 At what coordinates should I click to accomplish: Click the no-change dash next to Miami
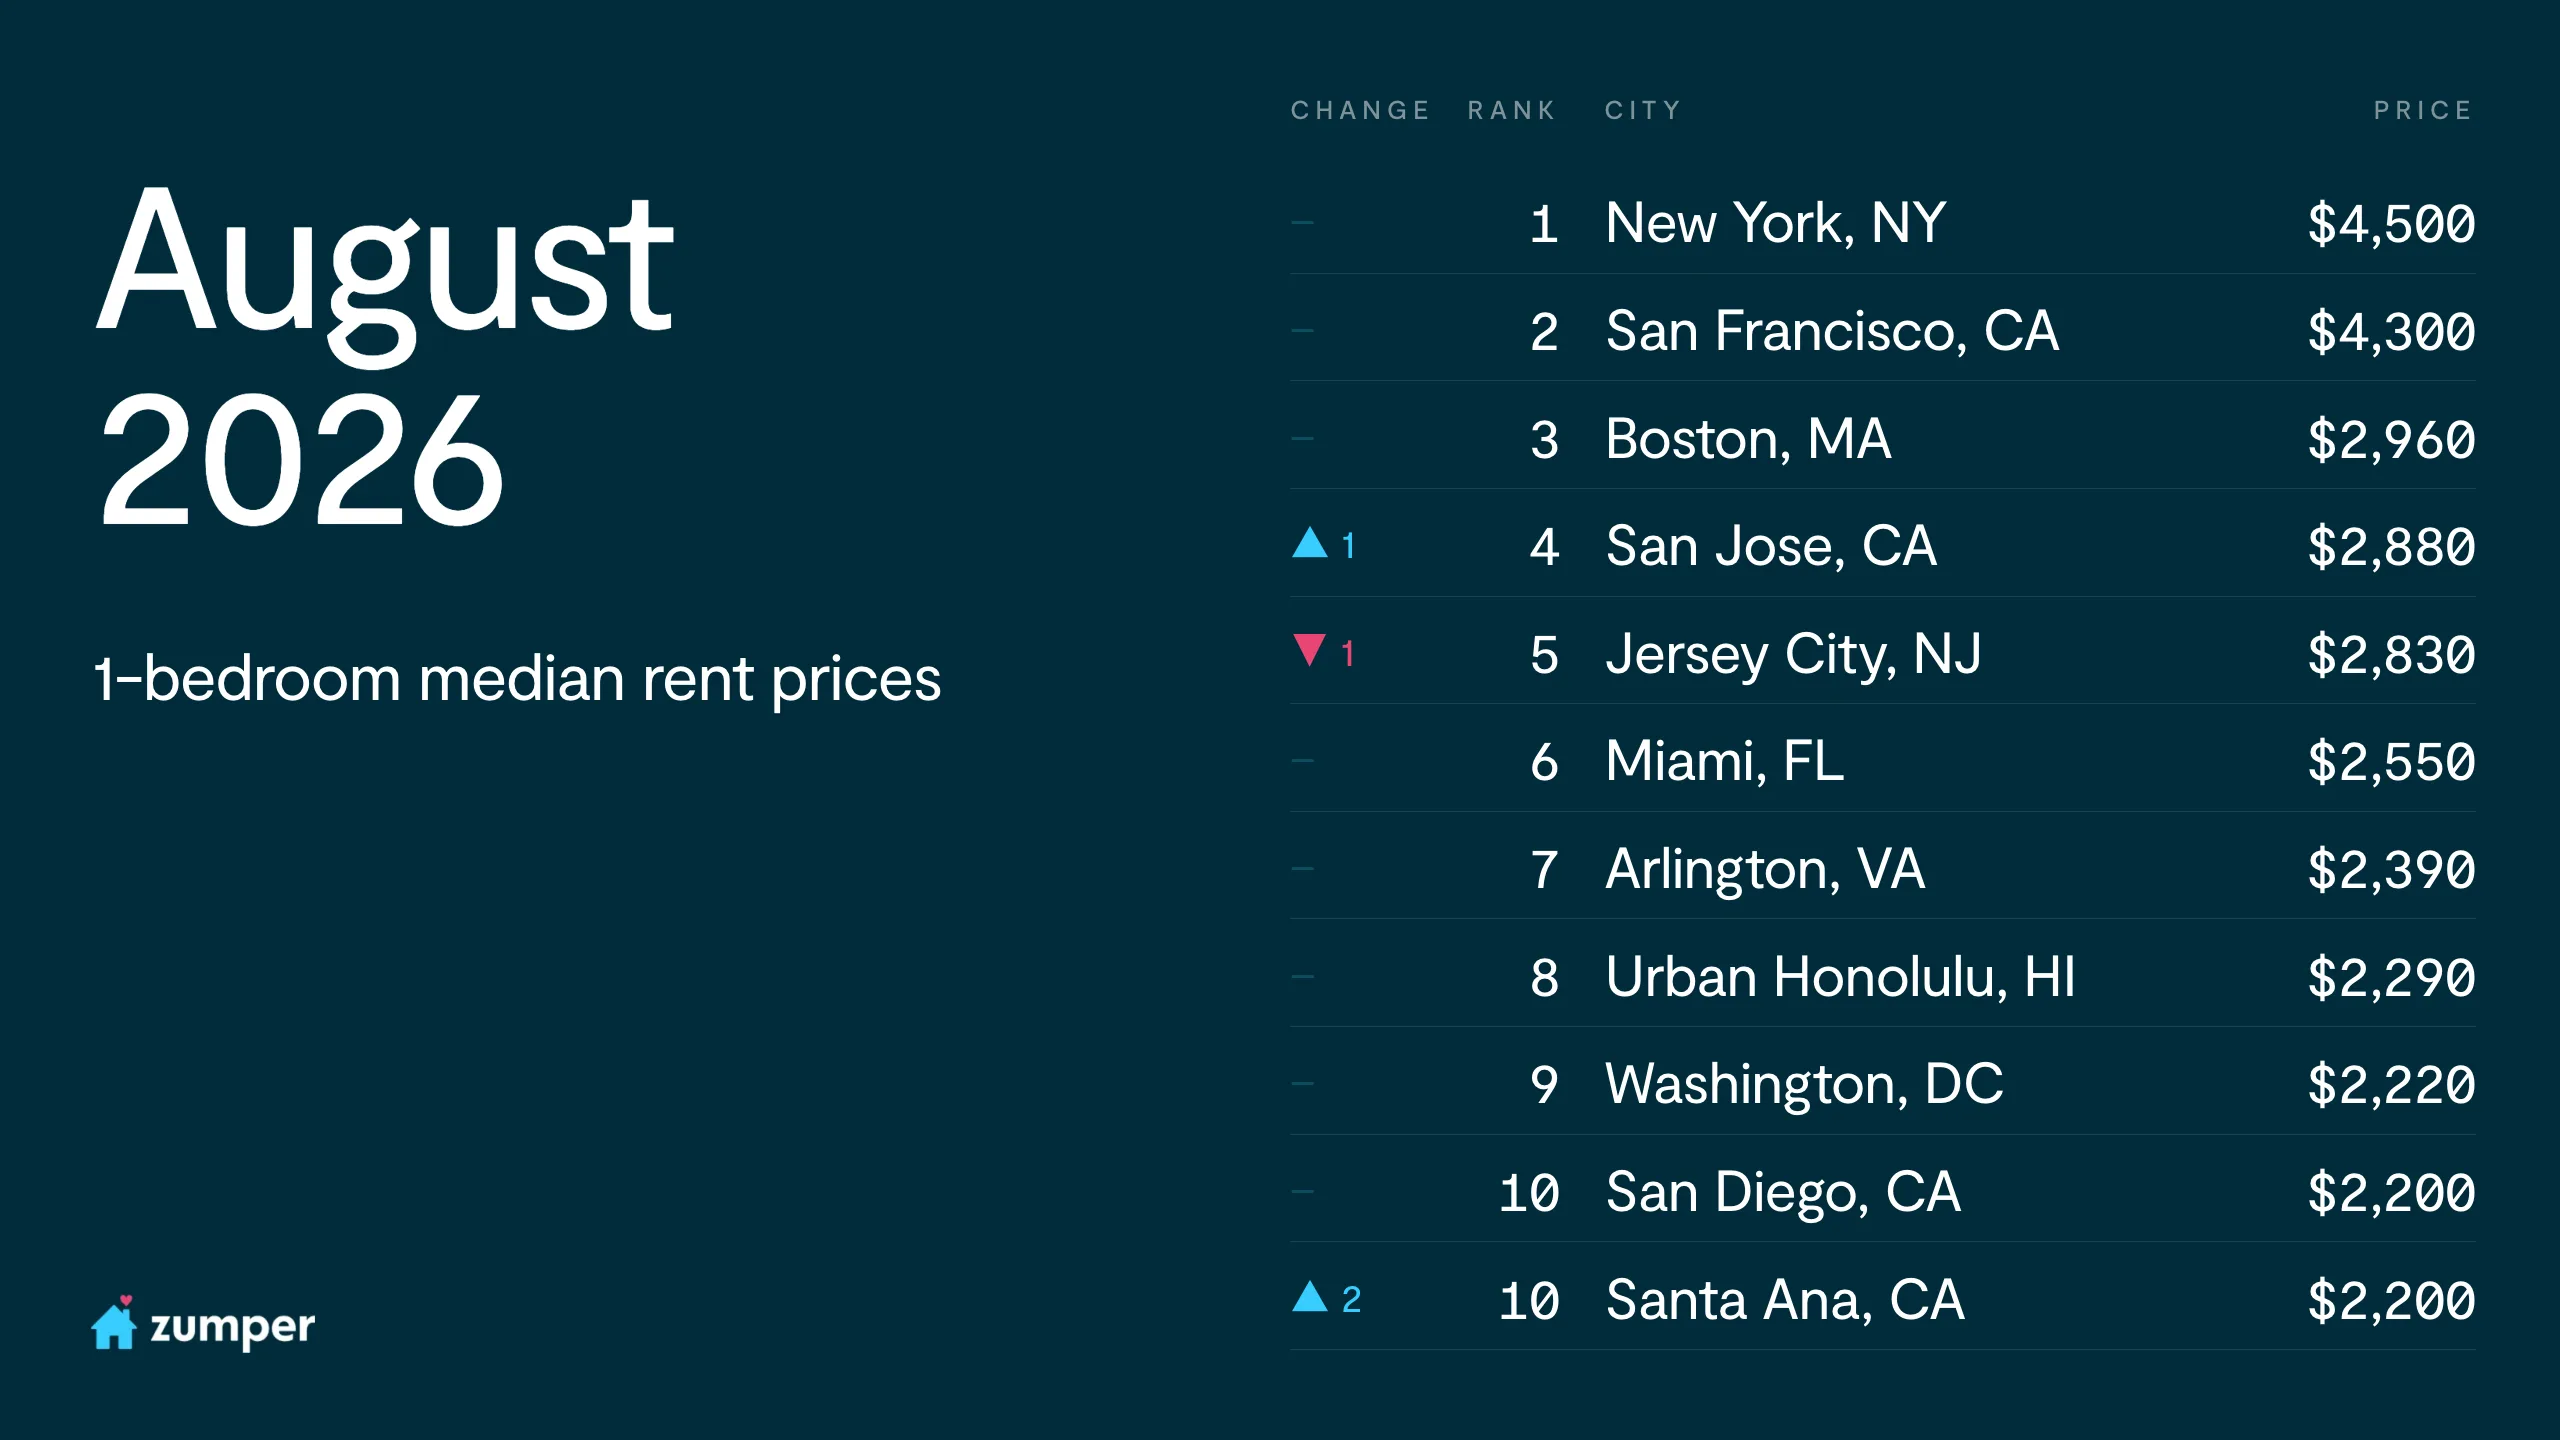pyautogui.click(x=1302, y=761)
